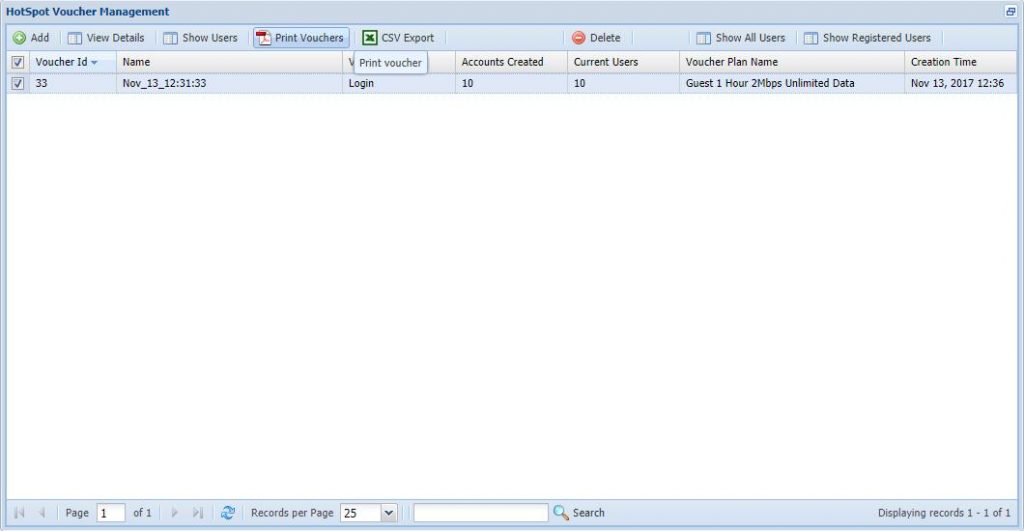
Task: Export vouchers with the CSV Export icon
Action: [370, 38]
